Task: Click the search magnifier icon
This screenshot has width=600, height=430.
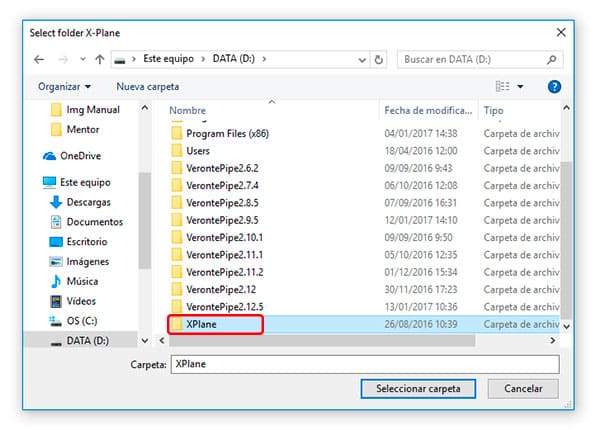Action: [551, 60]
